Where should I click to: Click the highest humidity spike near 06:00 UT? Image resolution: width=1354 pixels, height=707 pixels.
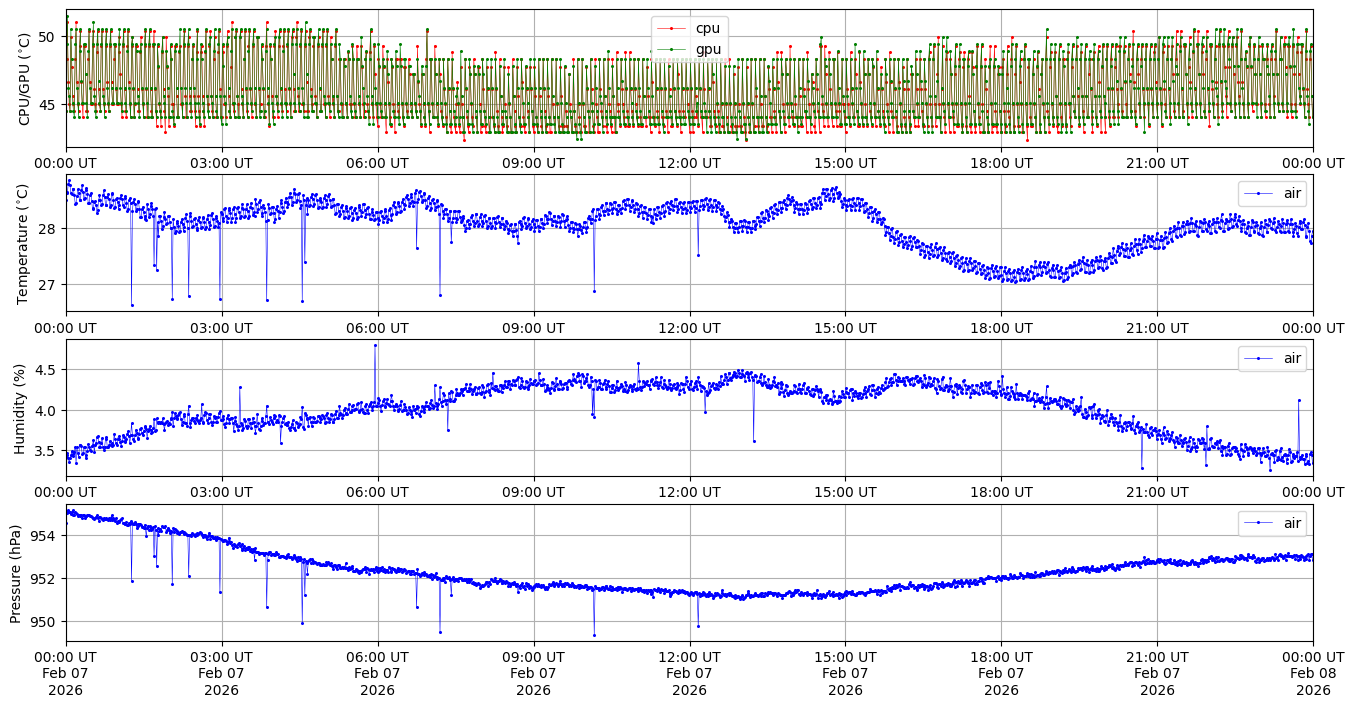375,345
